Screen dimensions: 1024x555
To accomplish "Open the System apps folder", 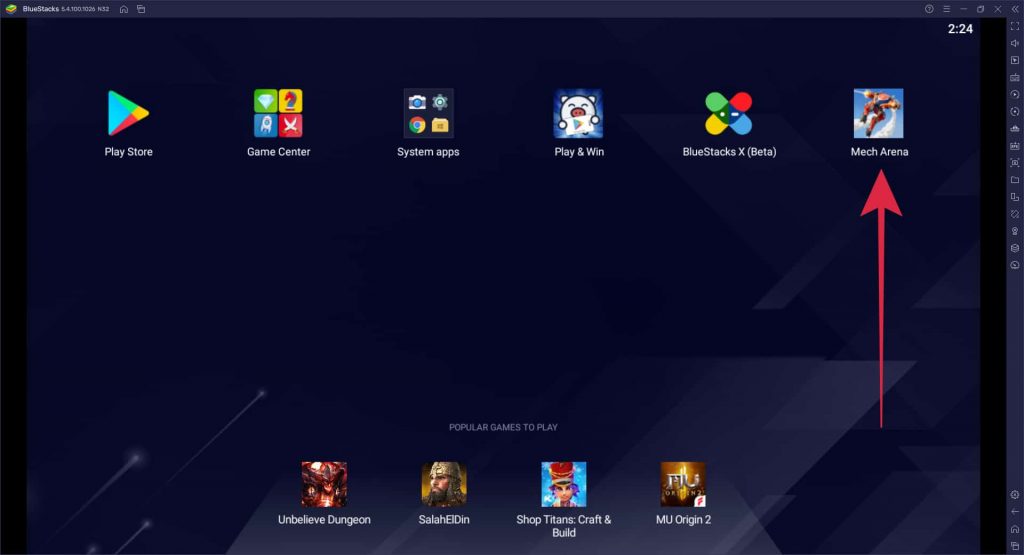I will (x=428, y=114).
